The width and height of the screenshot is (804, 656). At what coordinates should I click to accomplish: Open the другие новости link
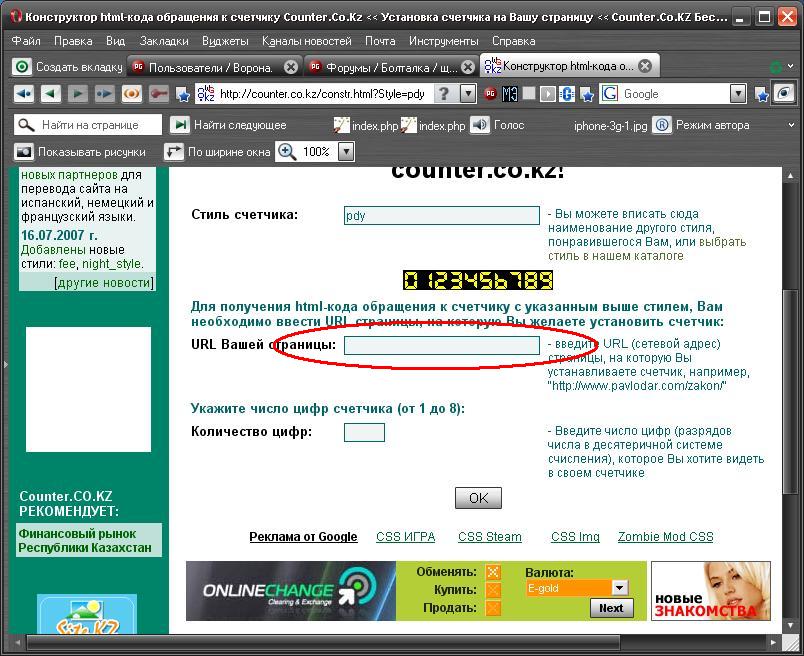[x=104, y=283]
